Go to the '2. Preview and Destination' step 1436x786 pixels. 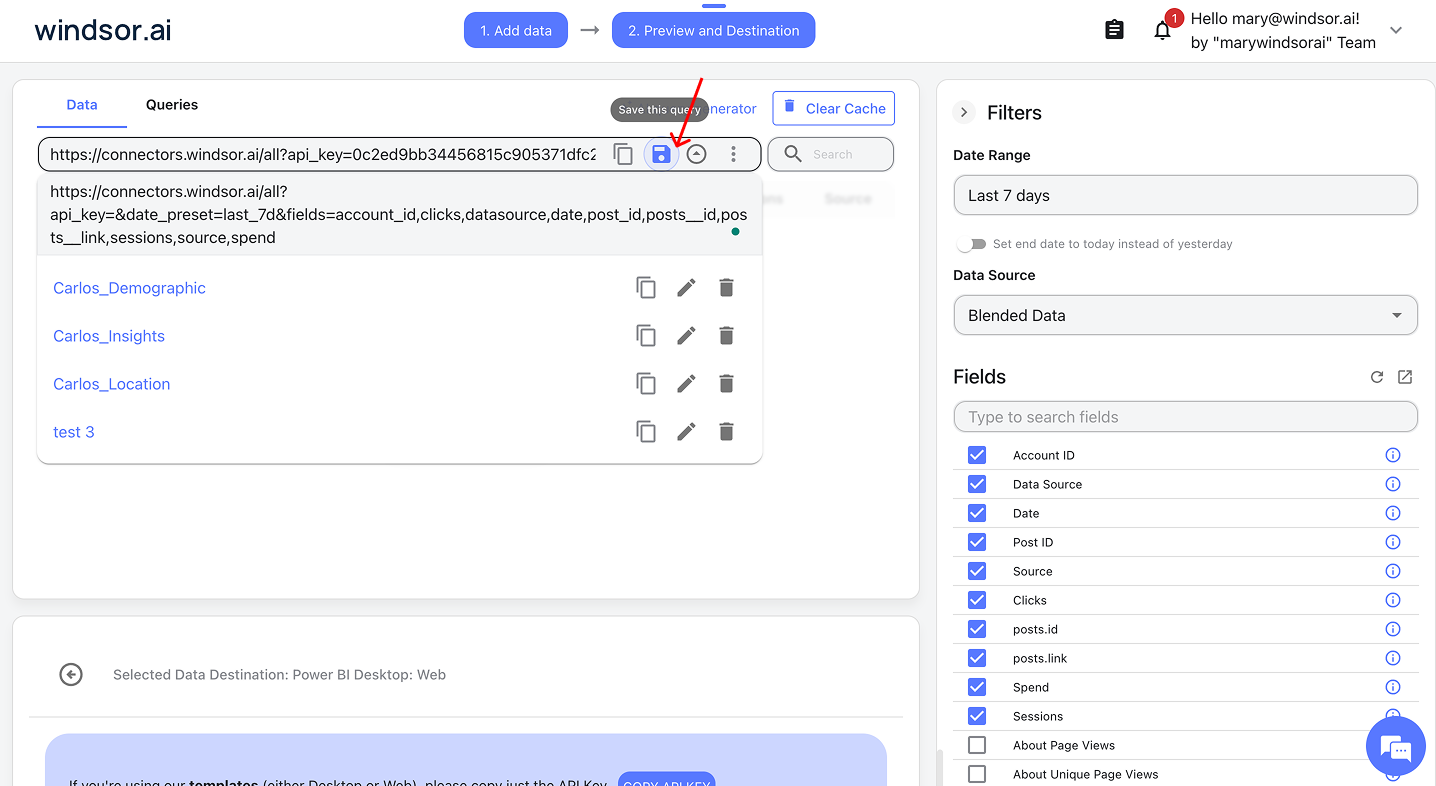coord(713,30)
